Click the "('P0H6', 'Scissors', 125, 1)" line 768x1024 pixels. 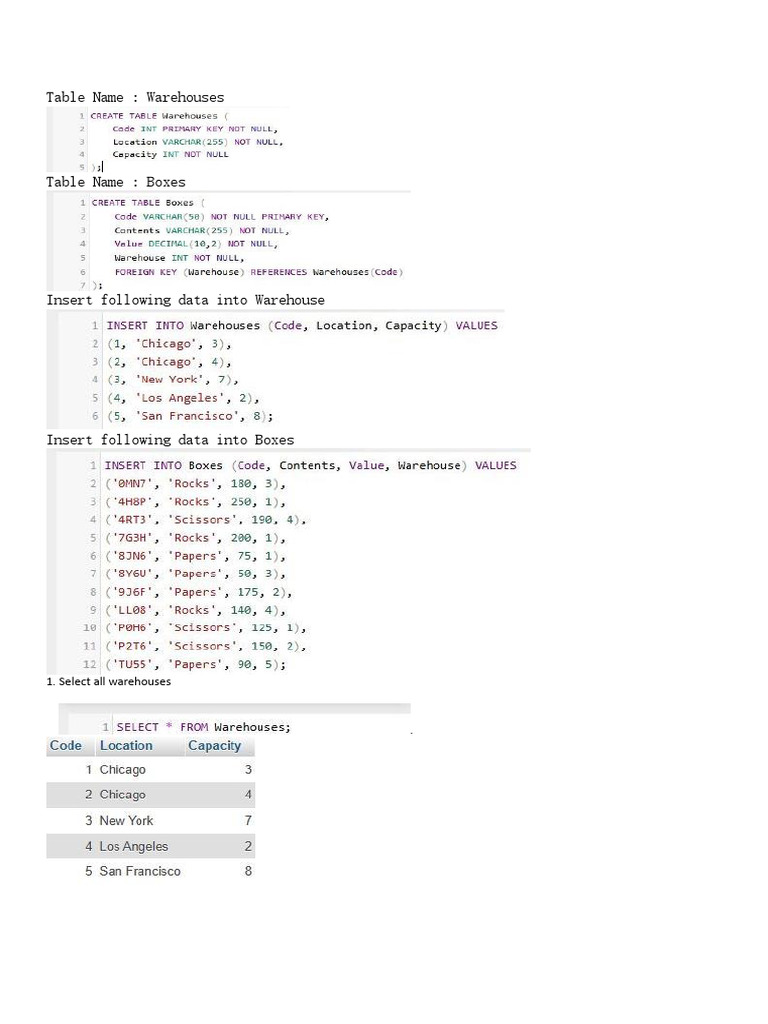tap(206, 628)
